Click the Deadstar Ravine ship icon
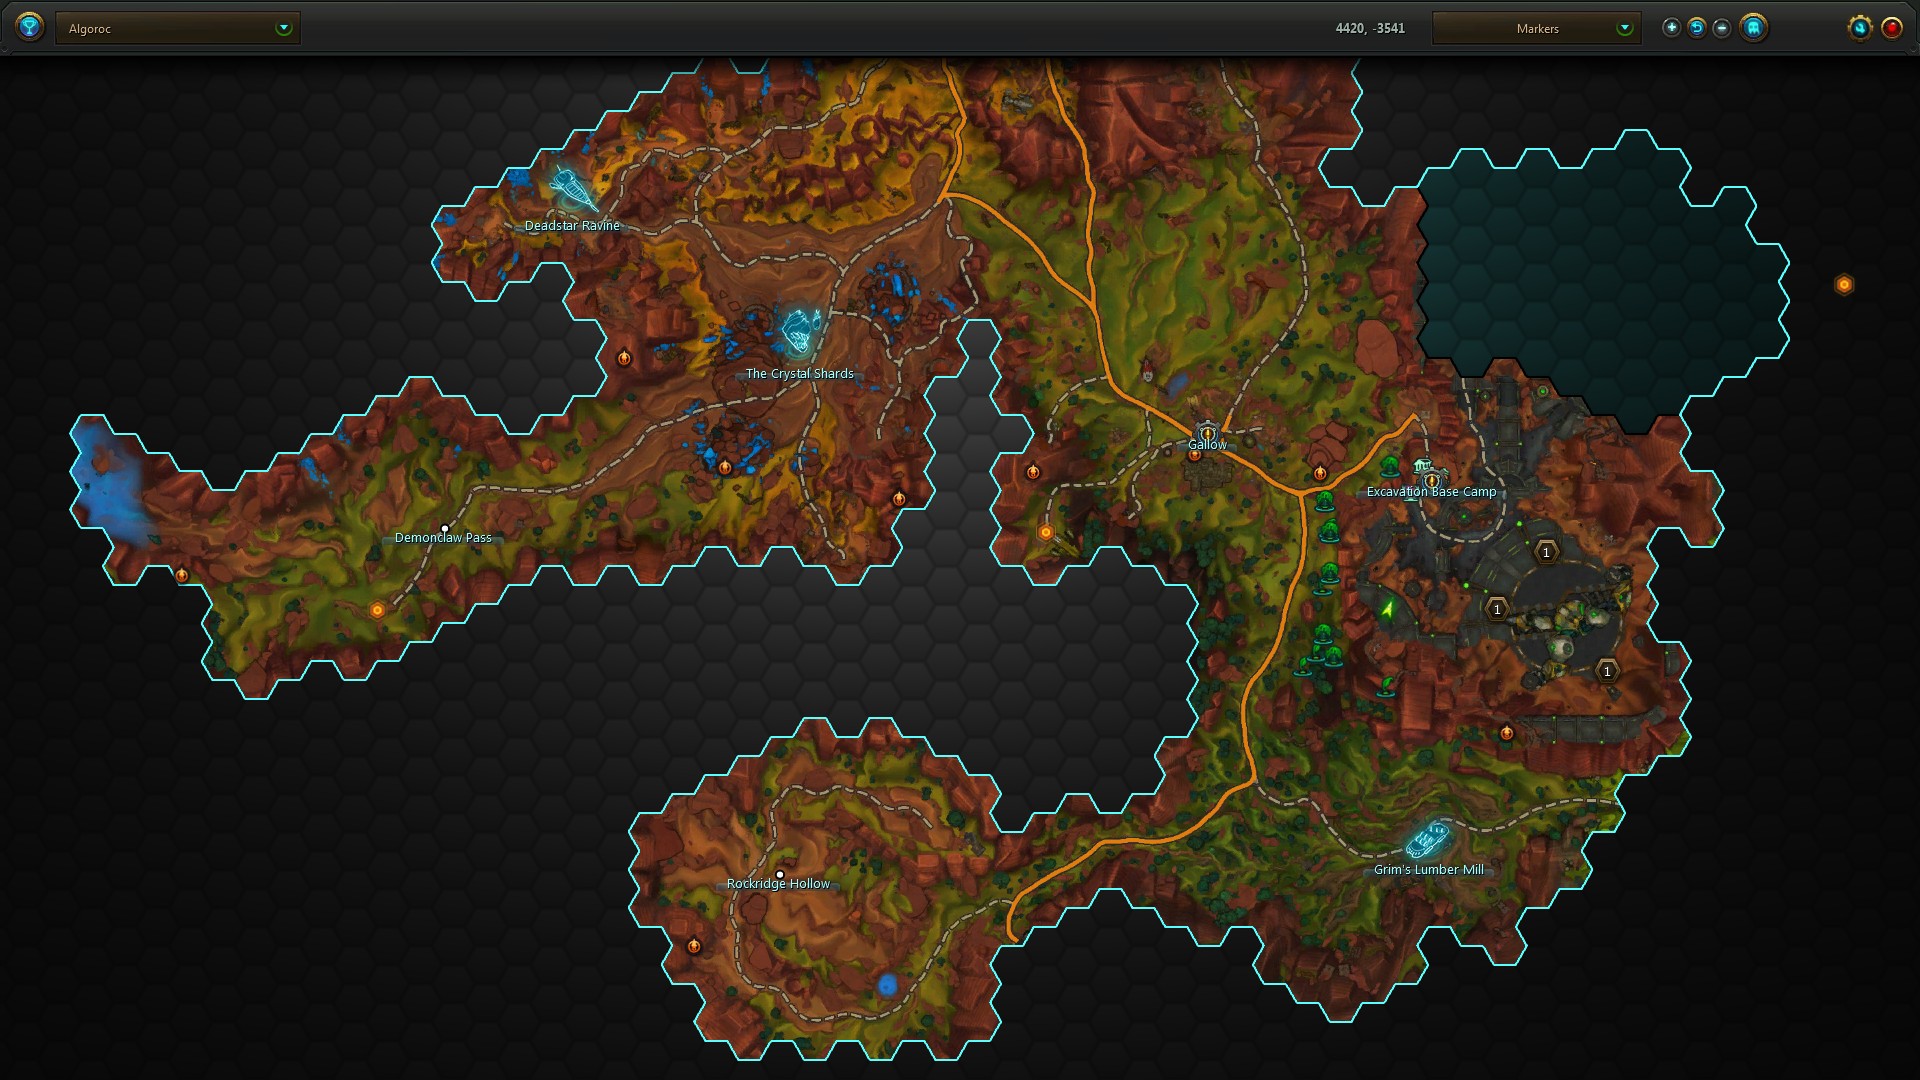 click(x=573, y=188)
